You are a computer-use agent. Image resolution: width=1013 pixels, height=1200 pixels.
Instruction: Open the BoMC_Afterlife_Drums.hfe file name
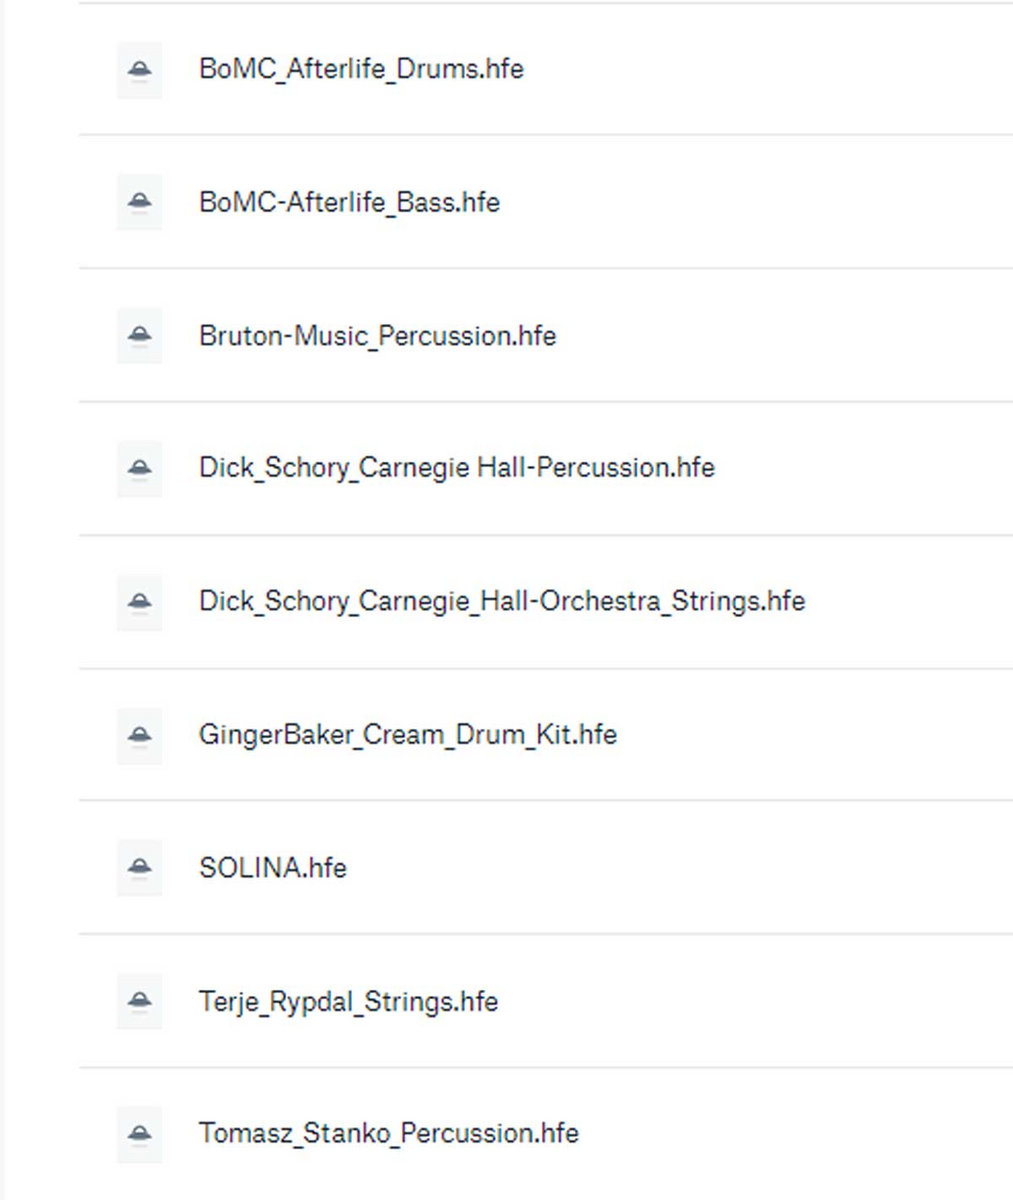[x=361, y=69]
